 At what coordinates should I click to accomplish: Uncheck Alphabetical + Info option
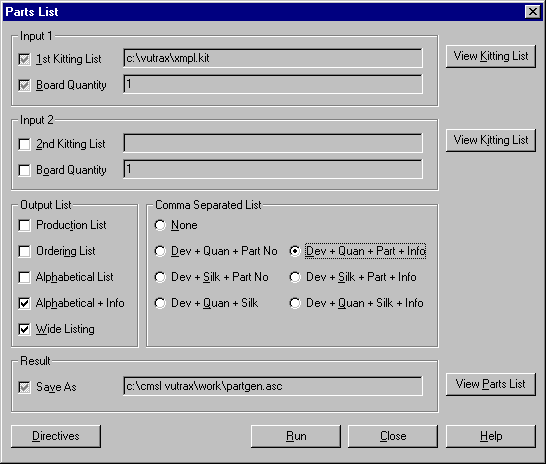point(24,303)
